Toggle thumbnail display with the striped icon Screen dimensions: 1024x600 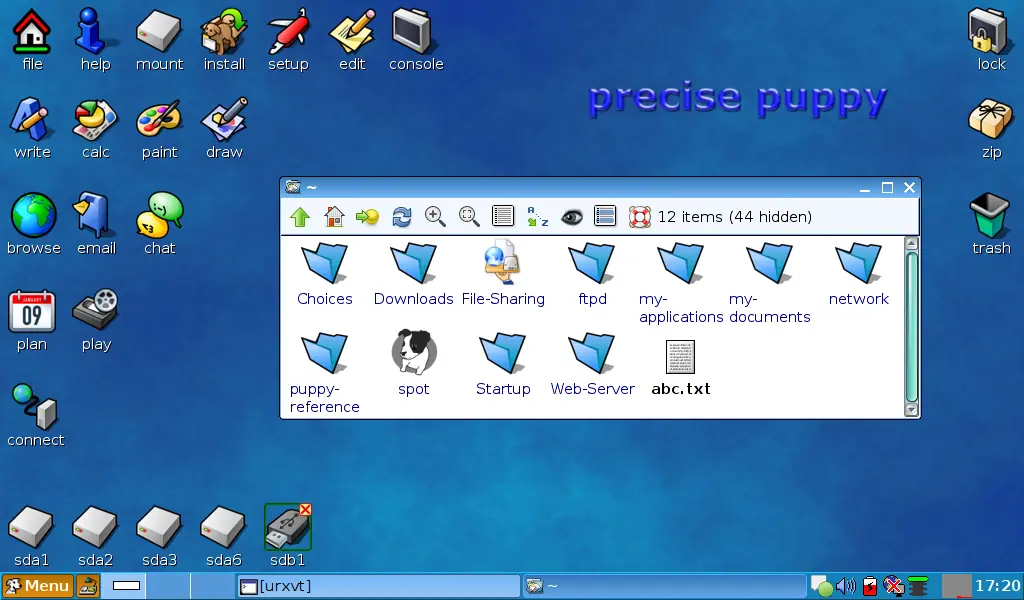click(x=605, y=216)
